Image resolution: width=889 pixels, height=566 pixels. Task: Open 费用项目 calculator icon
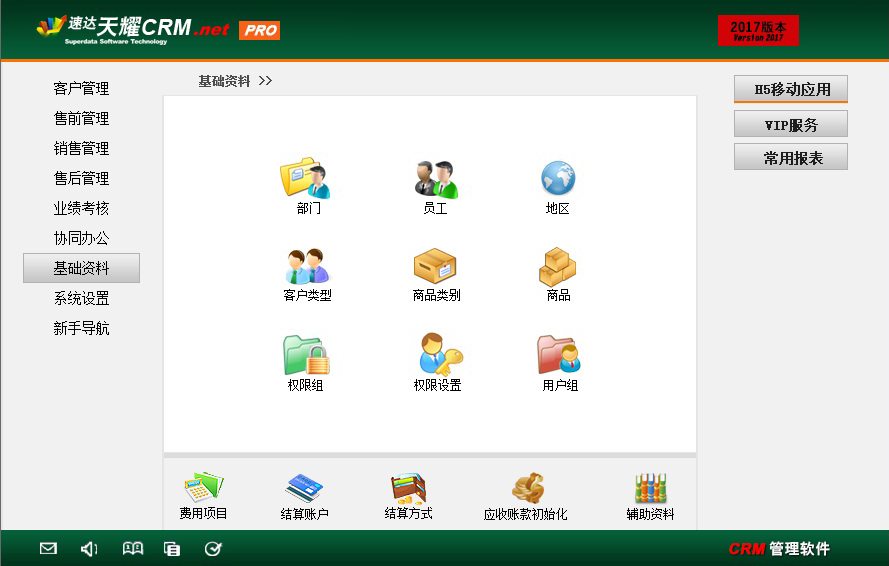(204, 489)
